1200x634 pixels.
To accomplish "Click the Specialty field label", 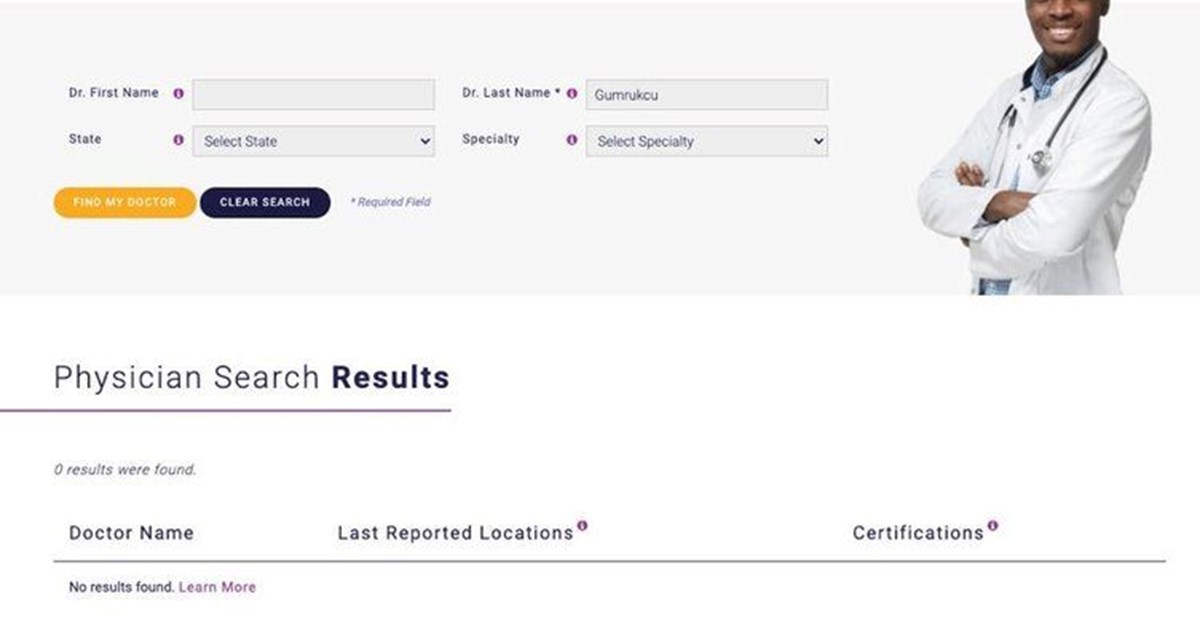I will point(490,139).
